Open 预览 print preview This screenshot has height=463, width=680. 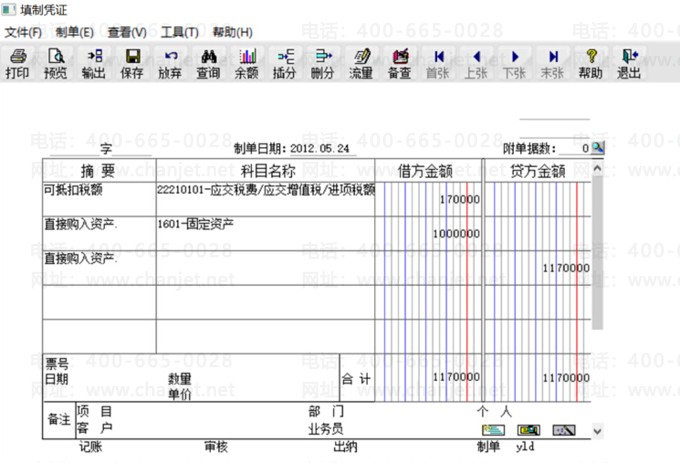[56, 64]
